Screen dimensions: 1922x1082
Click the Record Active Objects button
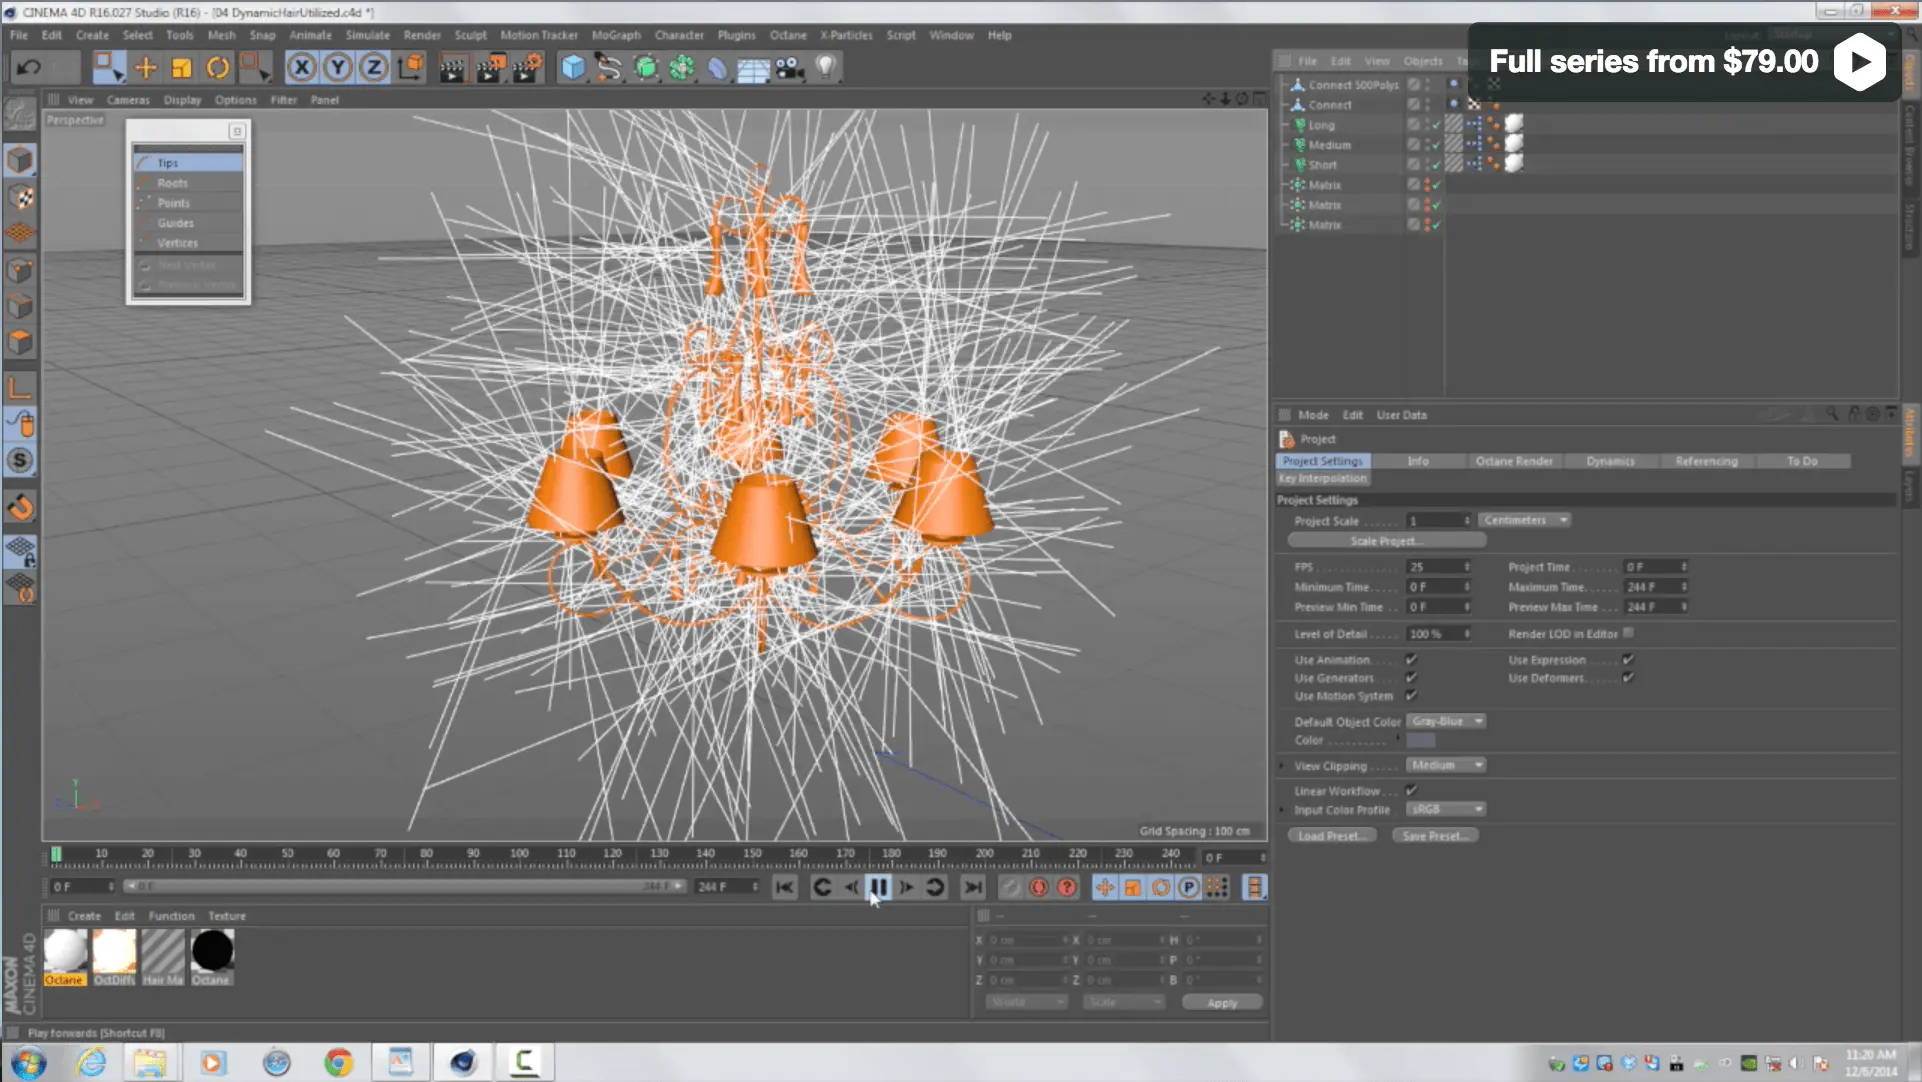point(1011,887)
